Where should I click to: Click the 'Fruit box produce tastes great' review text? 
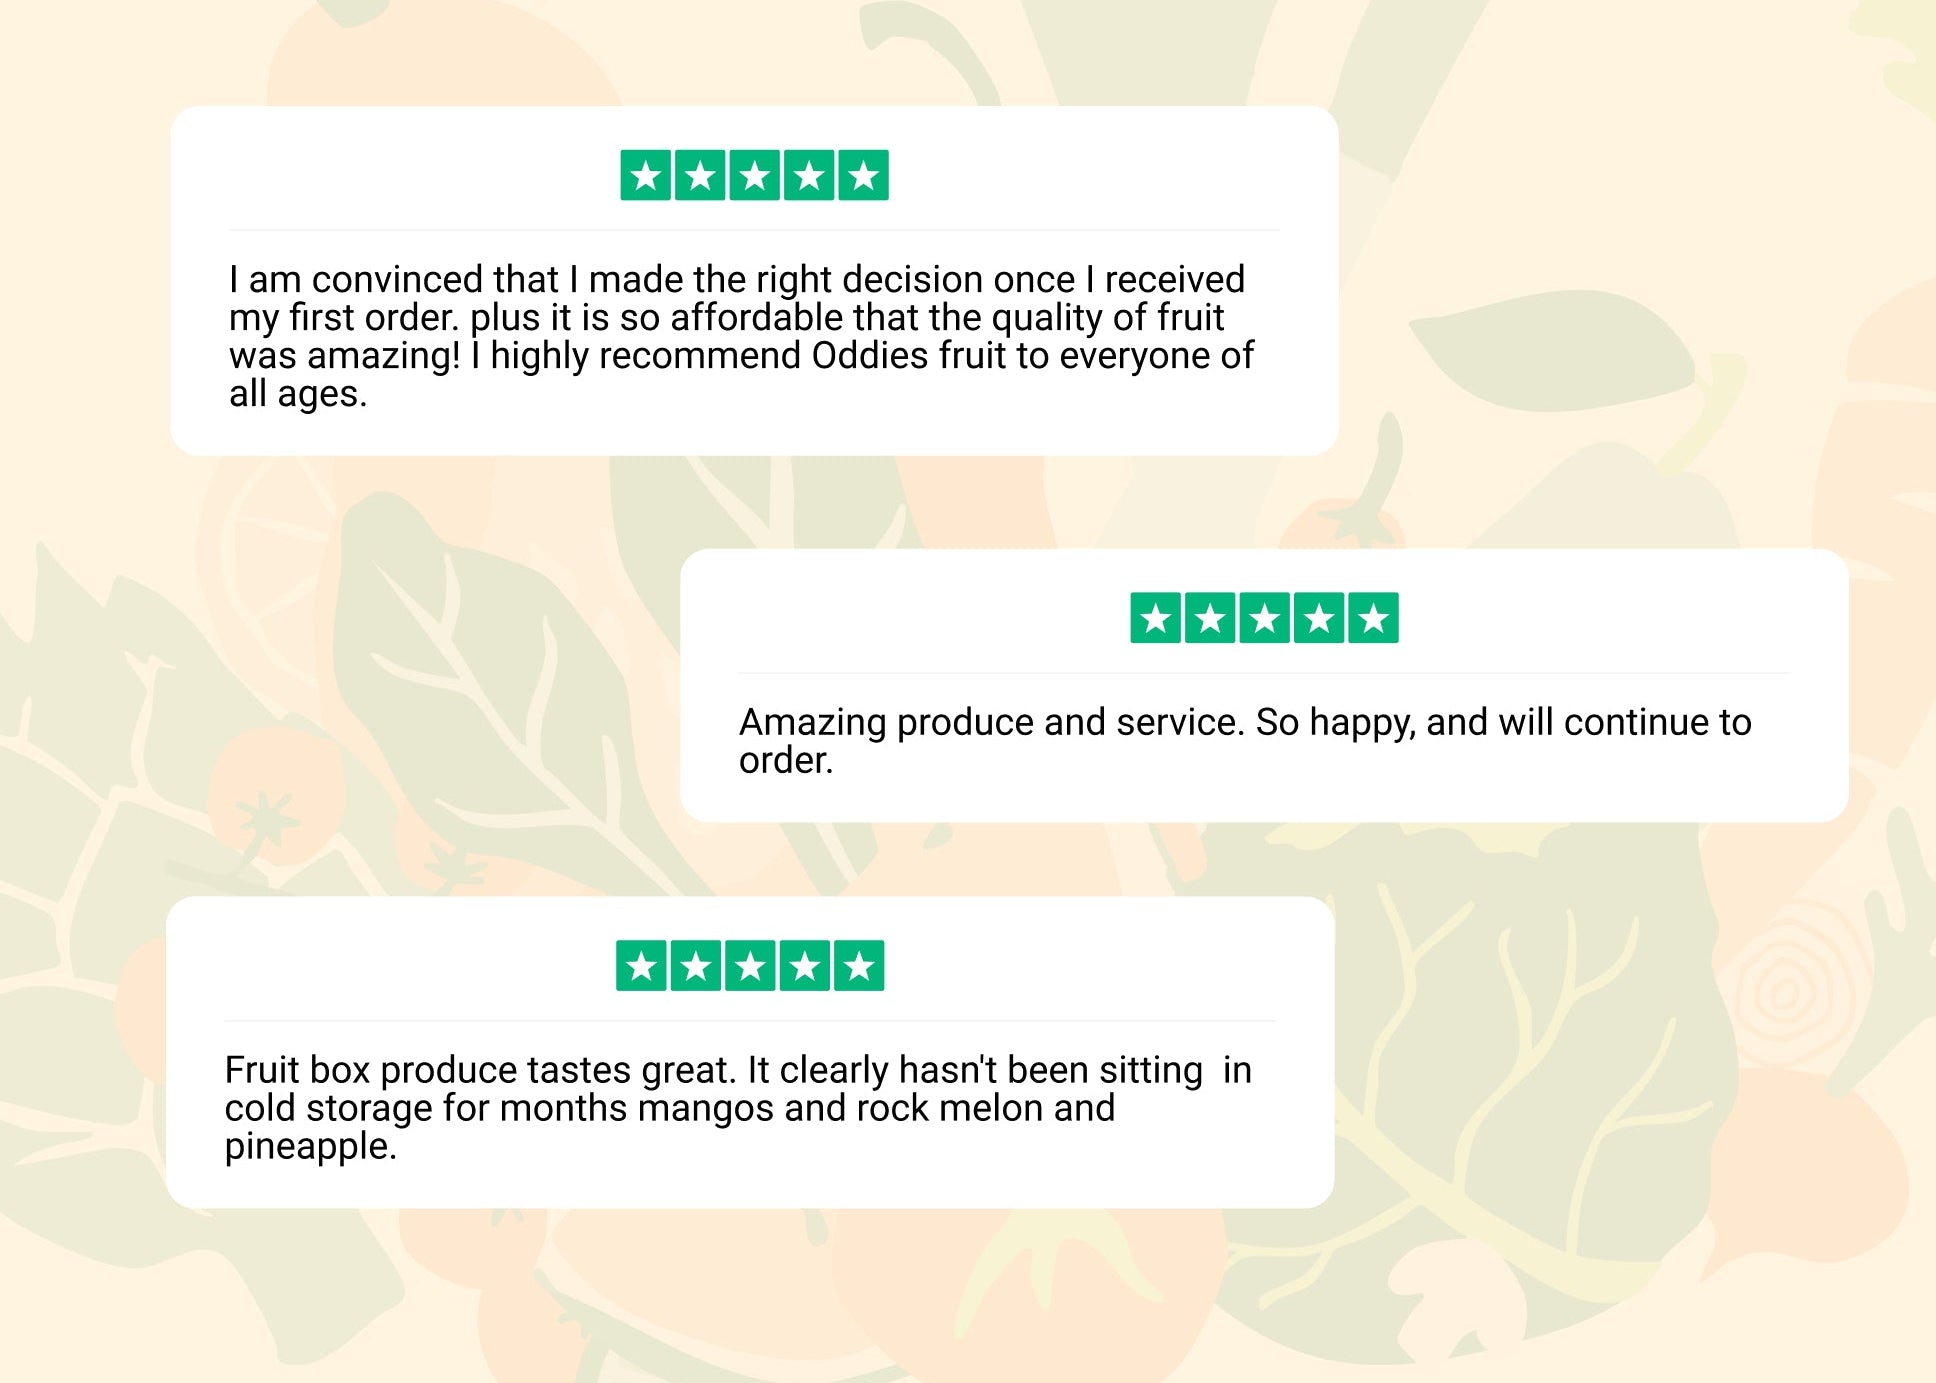[737, 1107]
